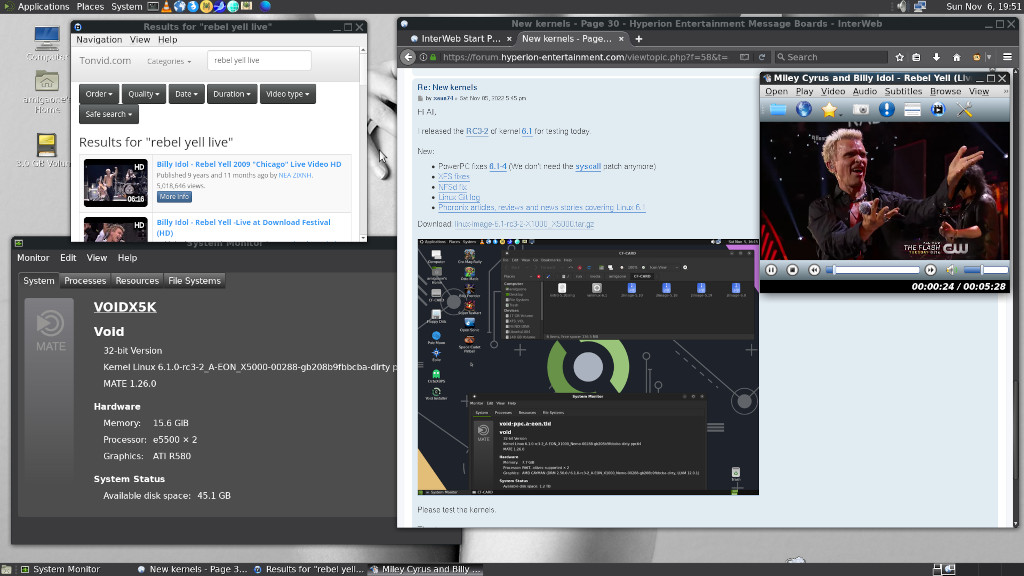
Task: Open the Chicago Live video thumbnail
Action: [x=116, y=183]
